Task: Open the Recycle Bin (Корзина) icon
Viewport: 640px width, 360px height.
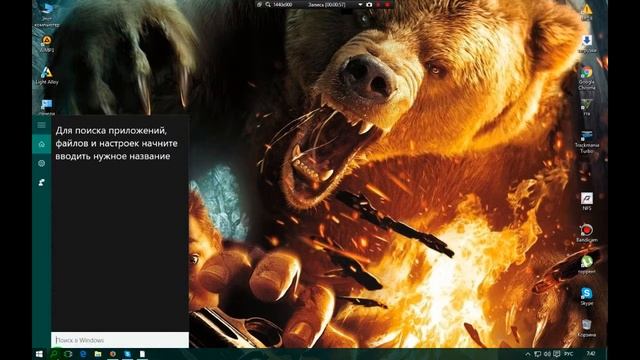Action: tap(587, 328)
